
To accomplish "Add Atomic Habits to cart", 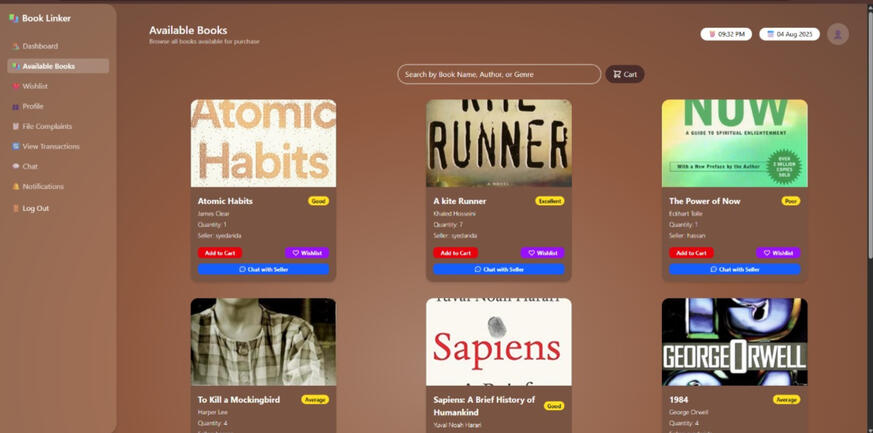I will (220, 253).
